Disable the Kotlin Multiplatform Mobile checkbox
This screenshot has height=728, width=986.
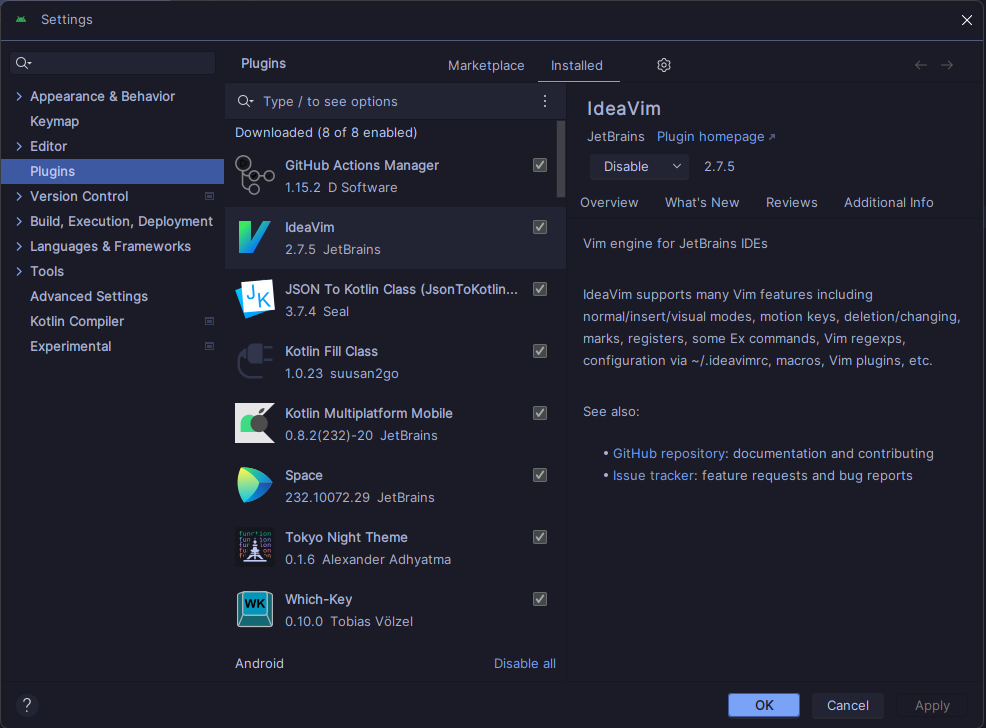[539, 413]
